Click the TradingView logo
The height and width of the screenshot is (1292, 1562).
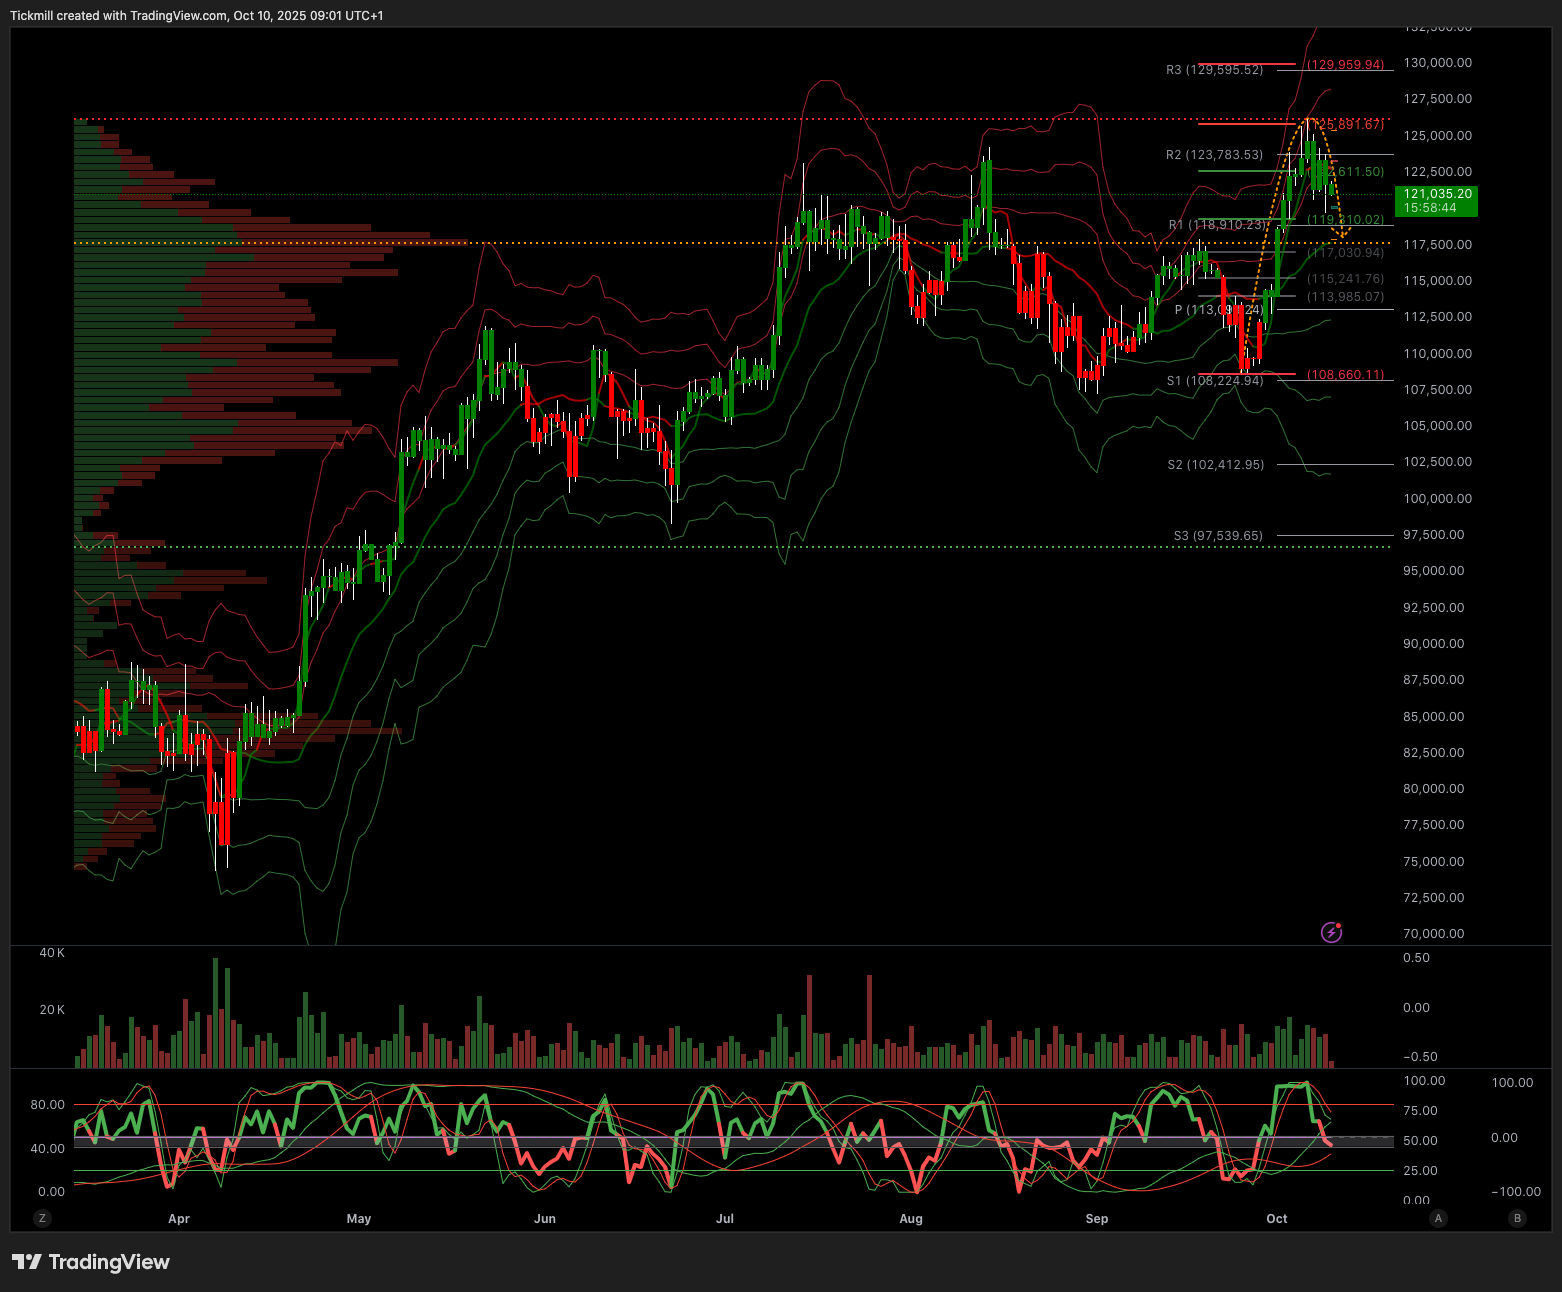(x=91, y=1262)
